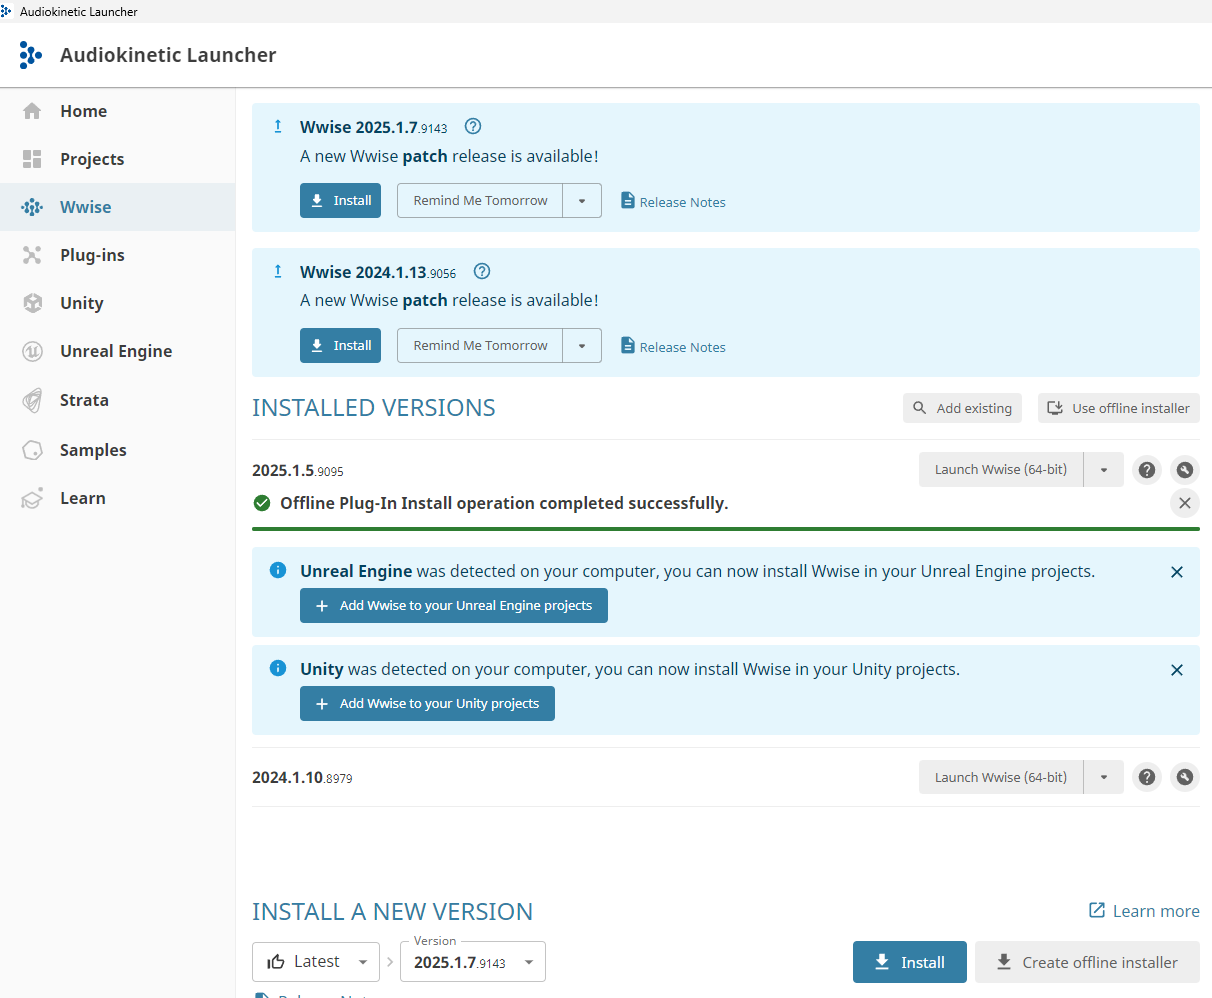1212x998 pixels.
Task: Expand launch options for version 2025.1.5
Action: (x=1104, y=469)
